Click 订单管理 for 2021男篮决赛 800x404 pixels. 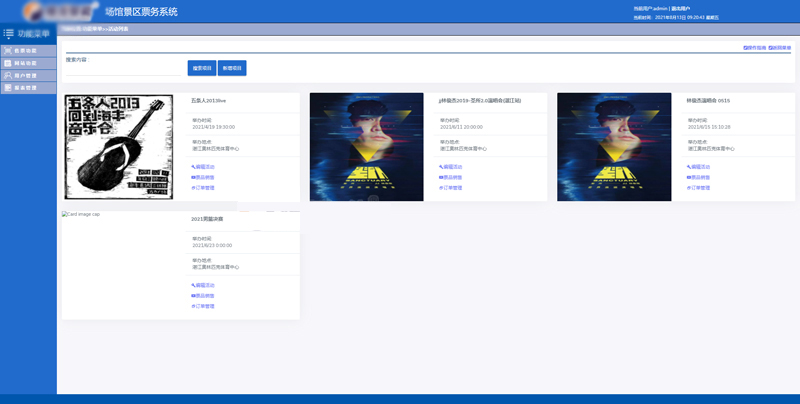click(x=203, y=306)
